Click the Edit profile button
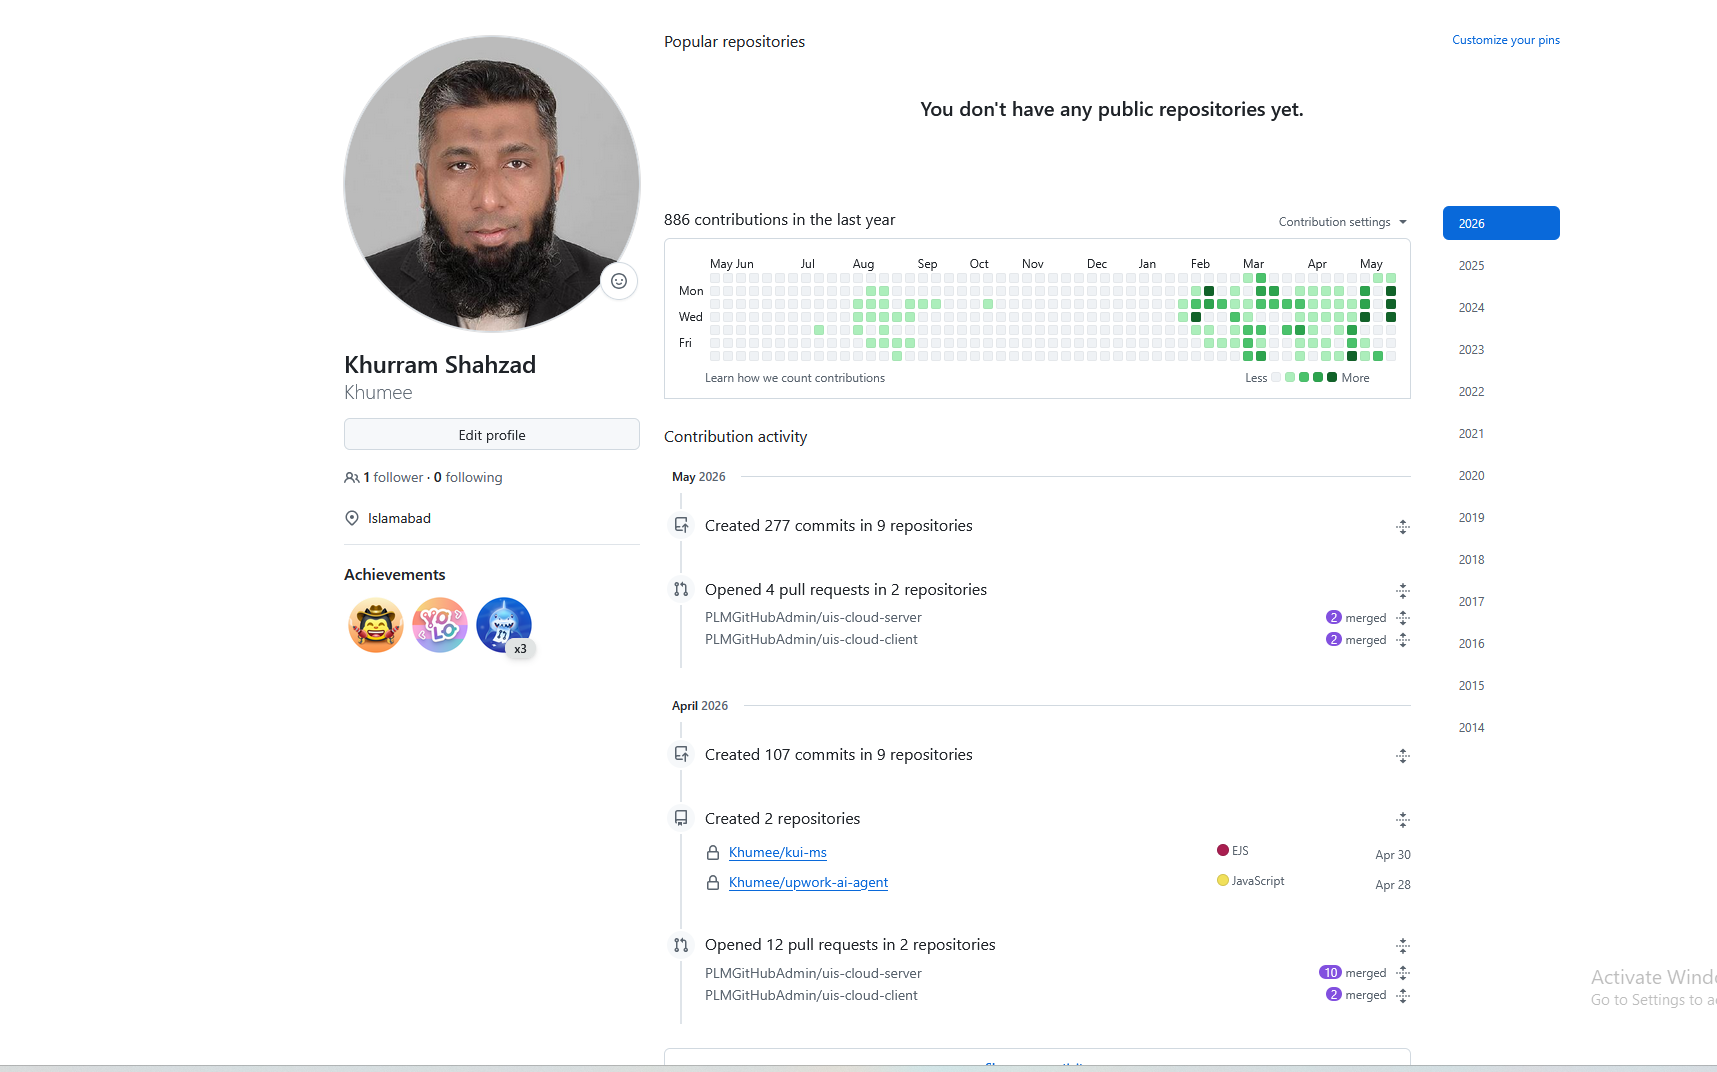The width and height of the screenshot is (1717, 1072). point(492,435)
